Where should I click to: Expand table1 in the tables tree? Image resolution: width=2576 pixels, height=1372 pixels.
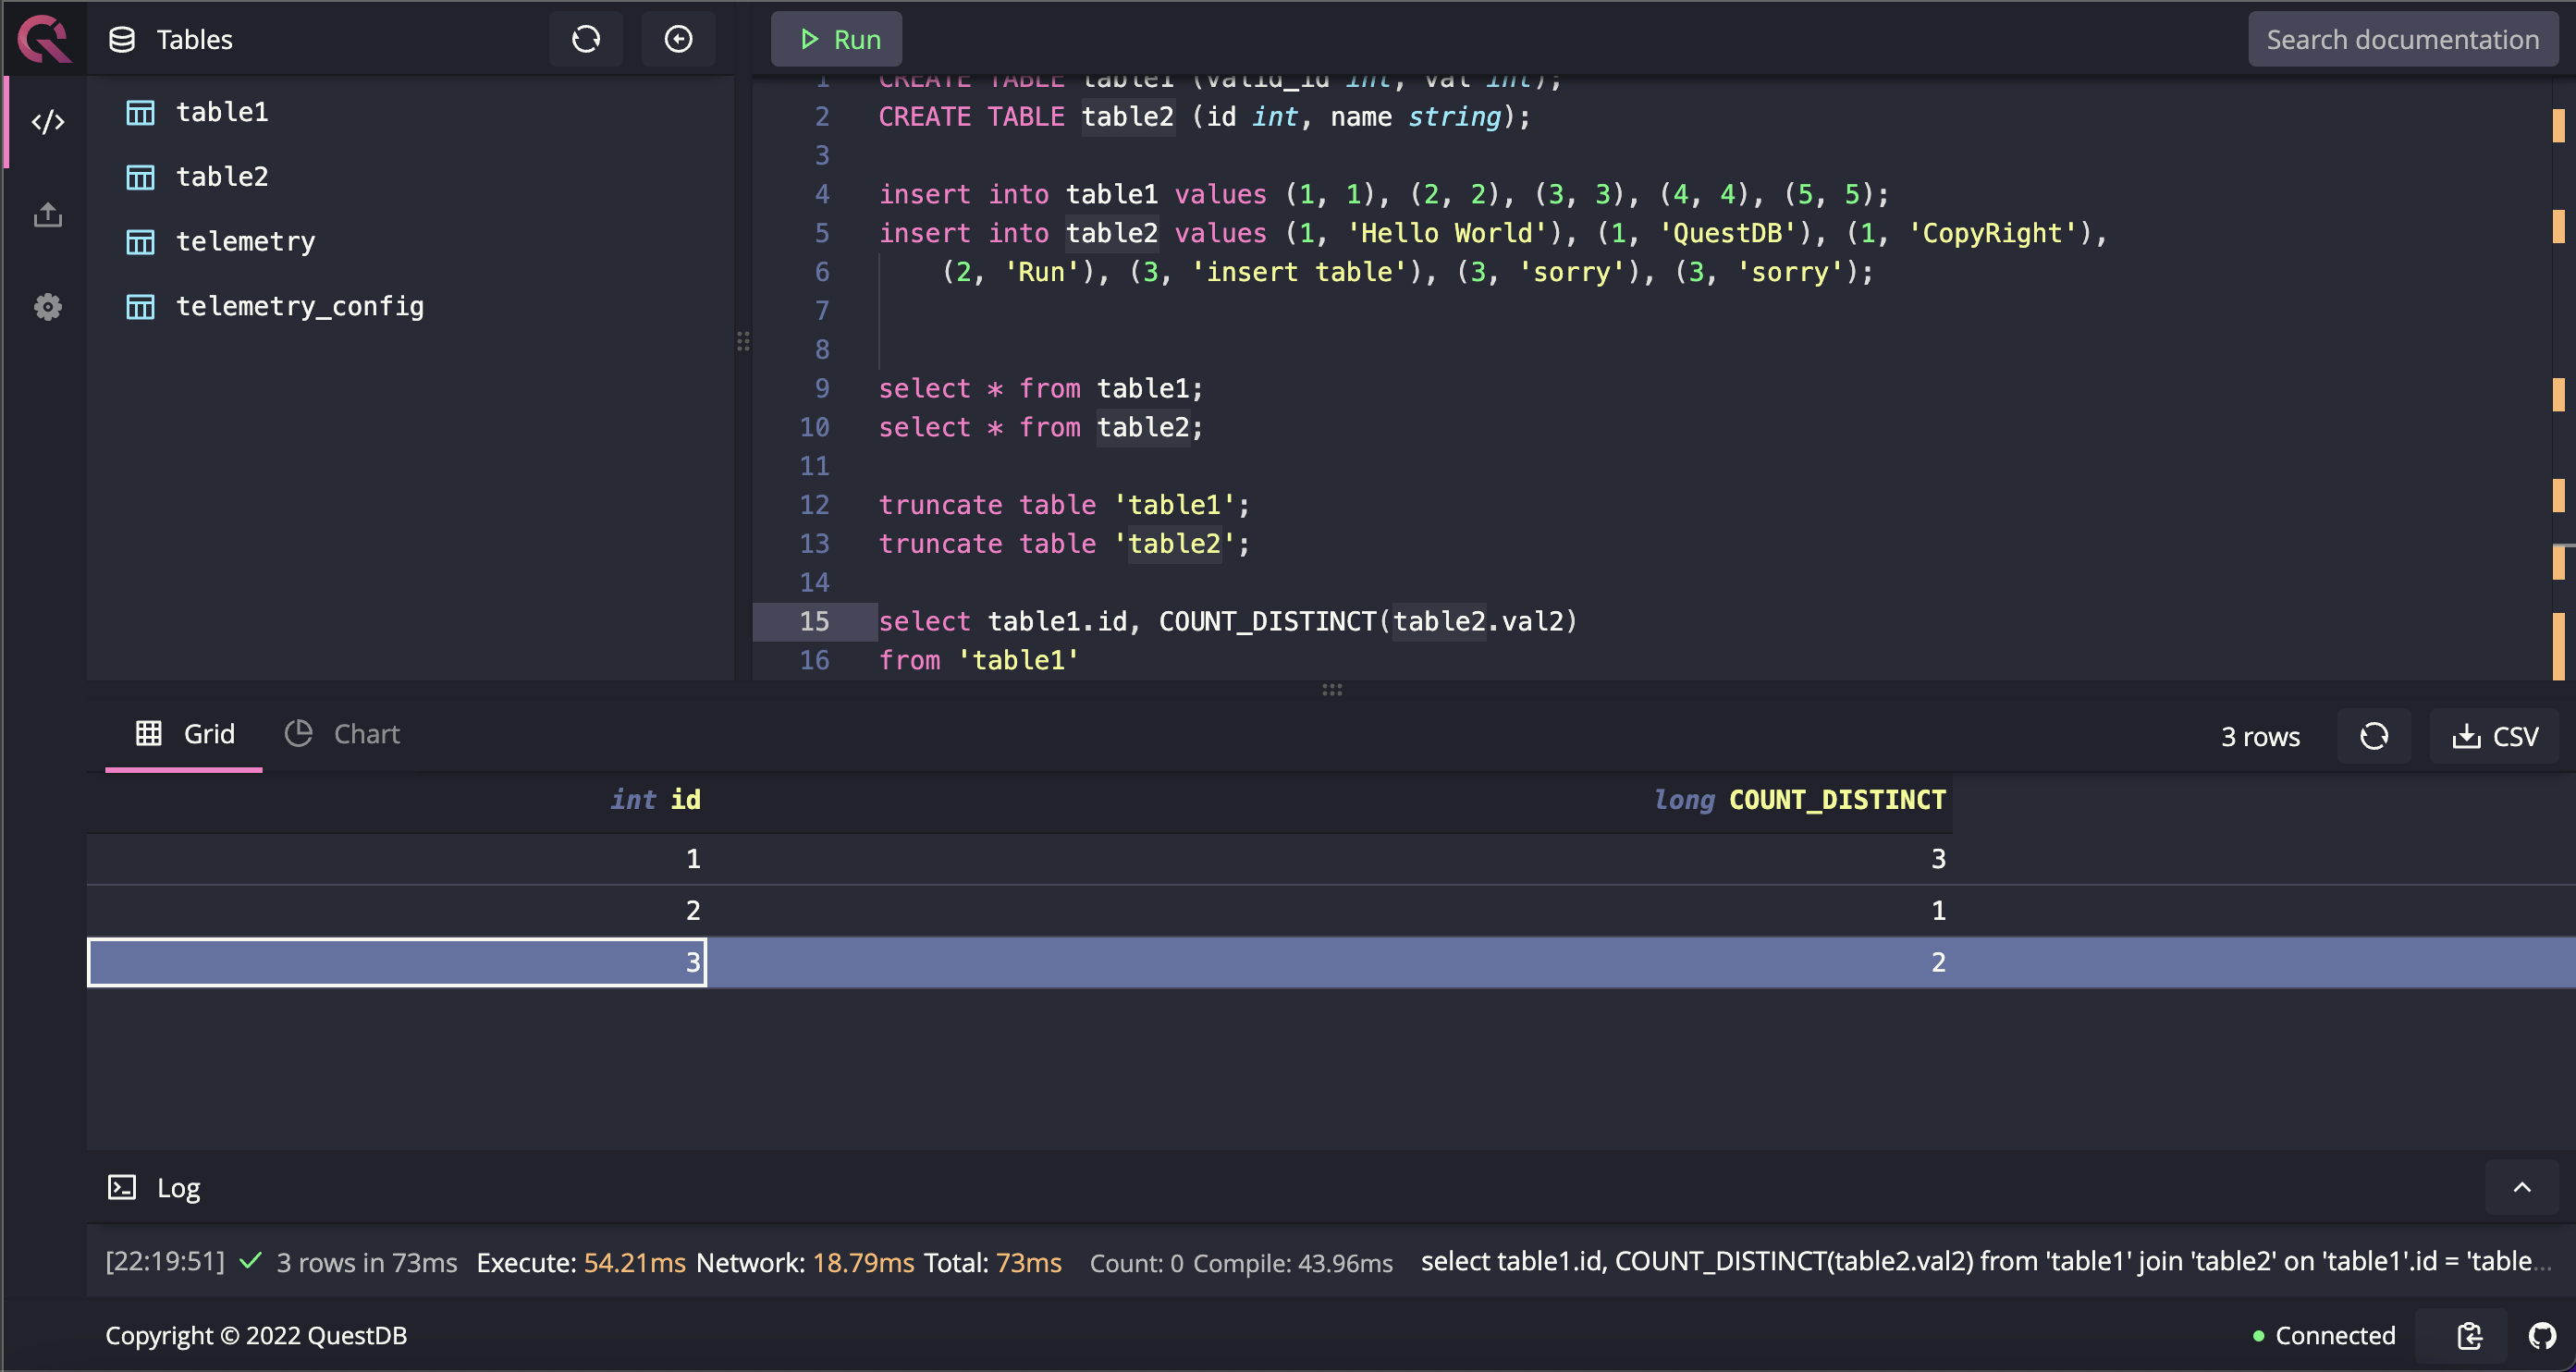(x=221, y=112)
